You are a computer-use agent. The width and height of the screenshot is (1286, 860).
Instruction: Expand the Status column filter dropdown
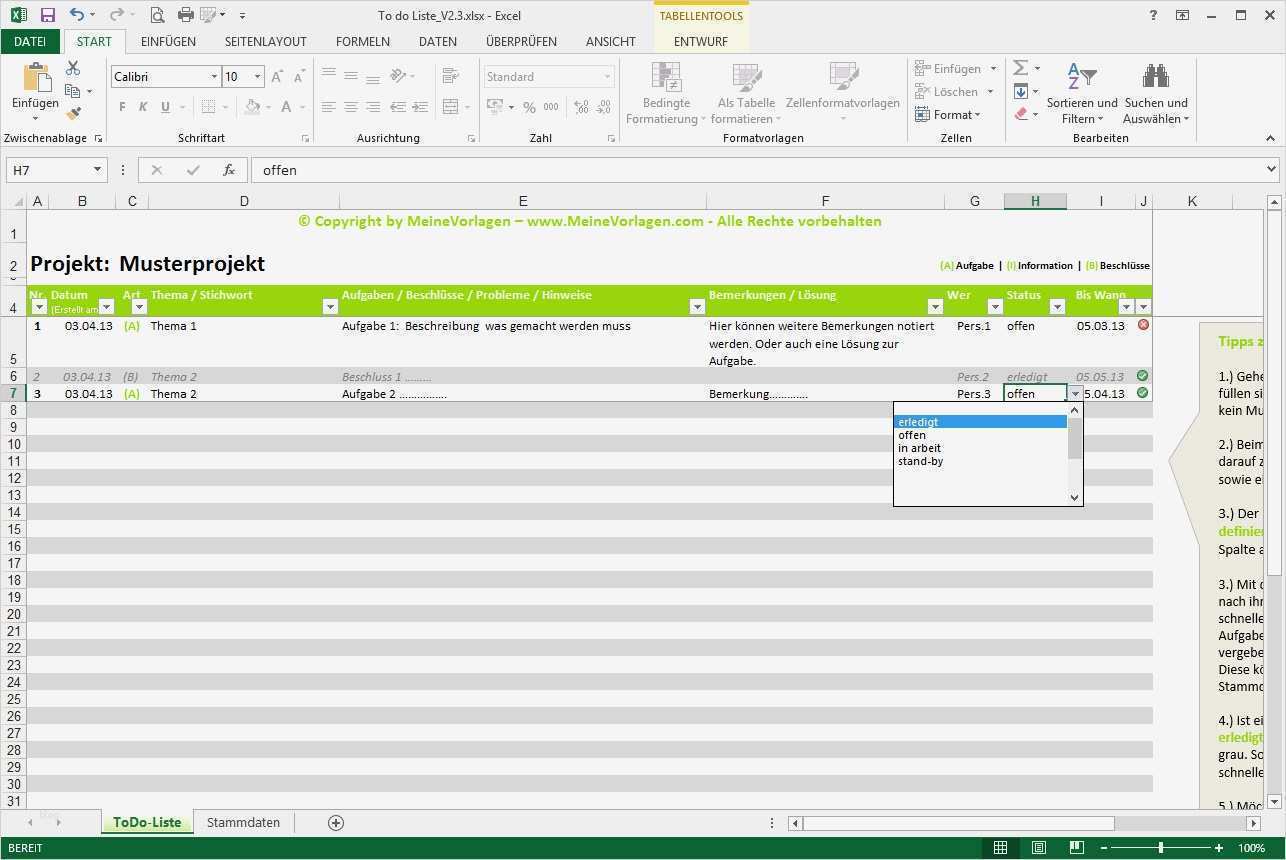[1057, 308]
